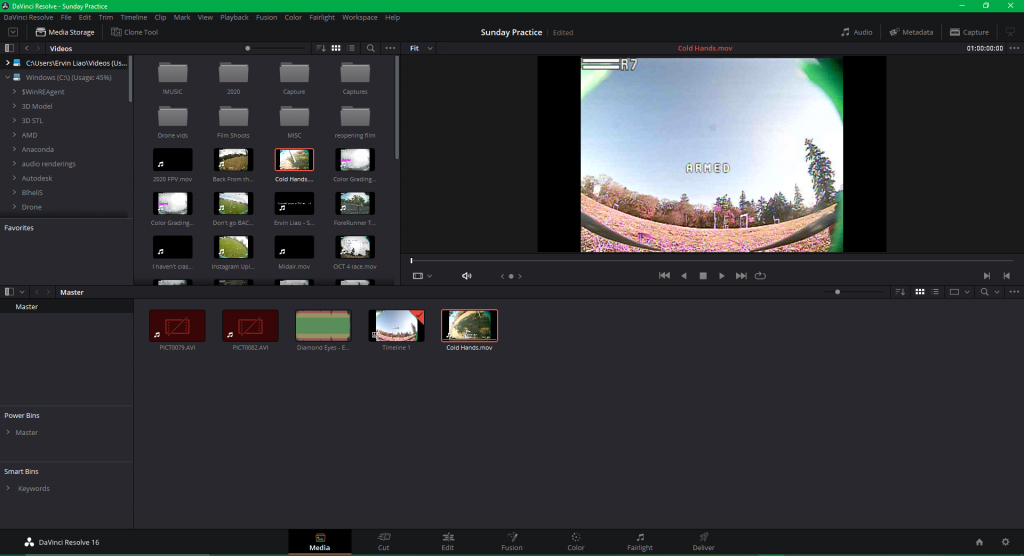Switch to the Deliver page
Viewport: 1024px width, 556px height.
(703, 542)
